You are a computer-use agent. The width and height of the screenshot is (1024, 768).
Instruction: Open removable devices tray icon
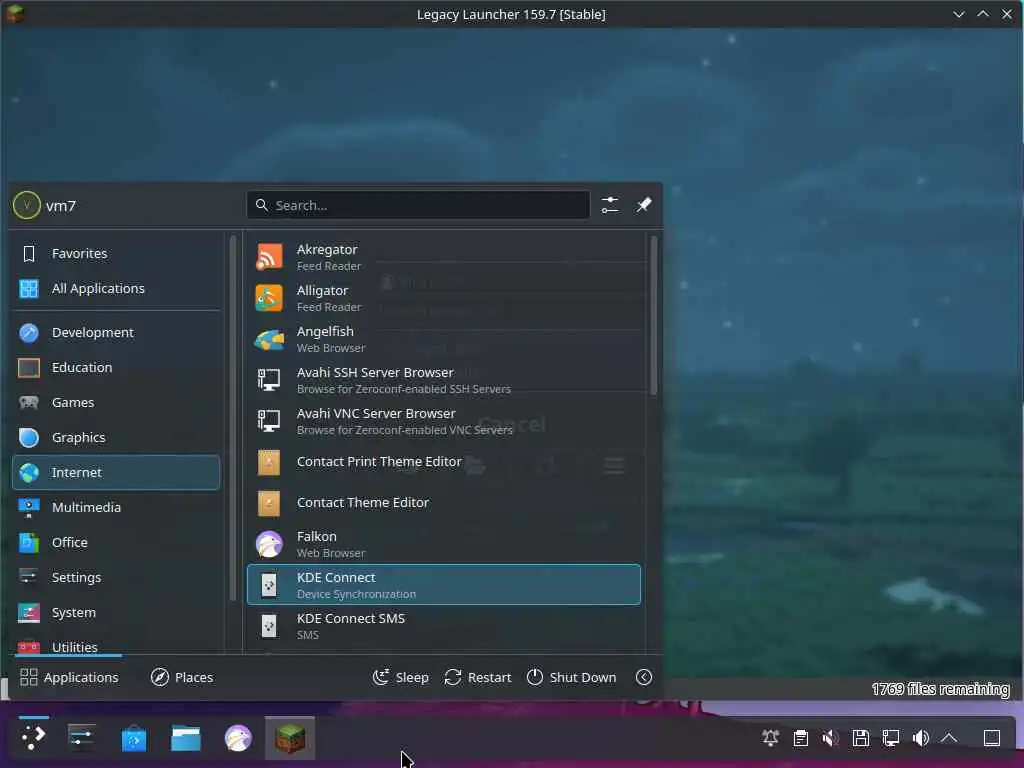point(861,738)
